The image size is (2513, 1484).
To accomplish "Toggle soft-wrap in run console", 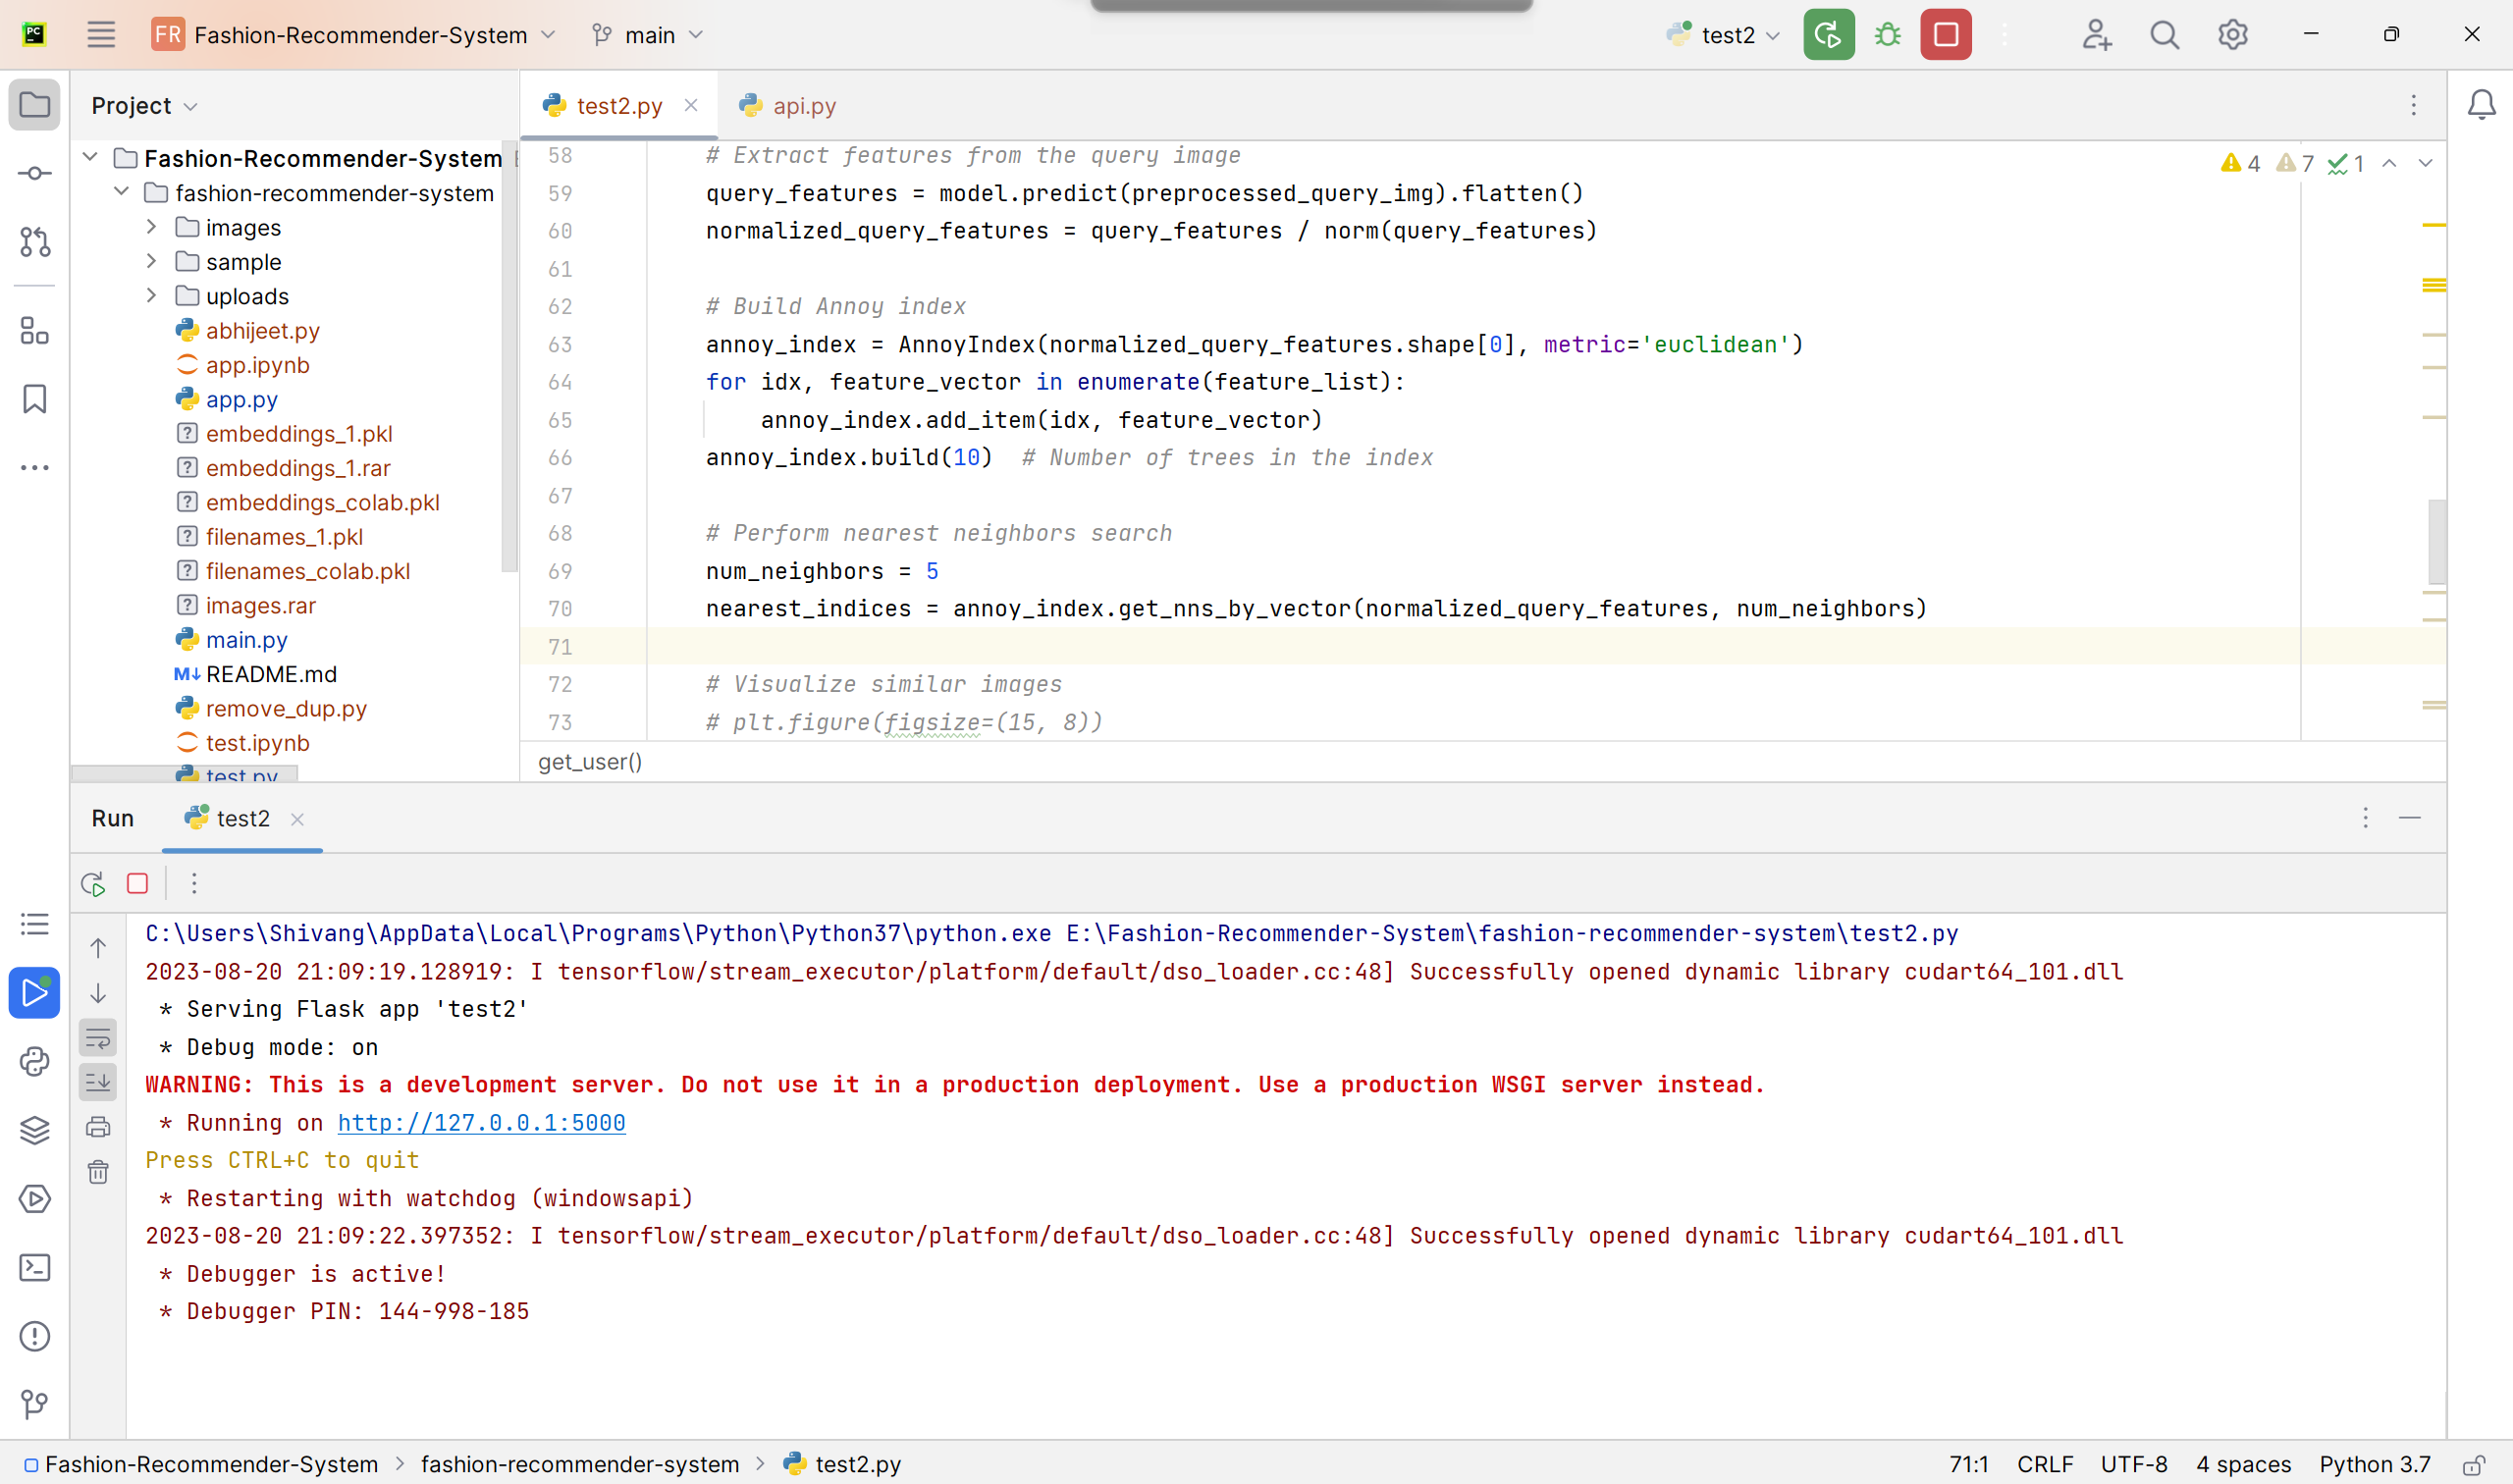I will (x=98, y=1039).
